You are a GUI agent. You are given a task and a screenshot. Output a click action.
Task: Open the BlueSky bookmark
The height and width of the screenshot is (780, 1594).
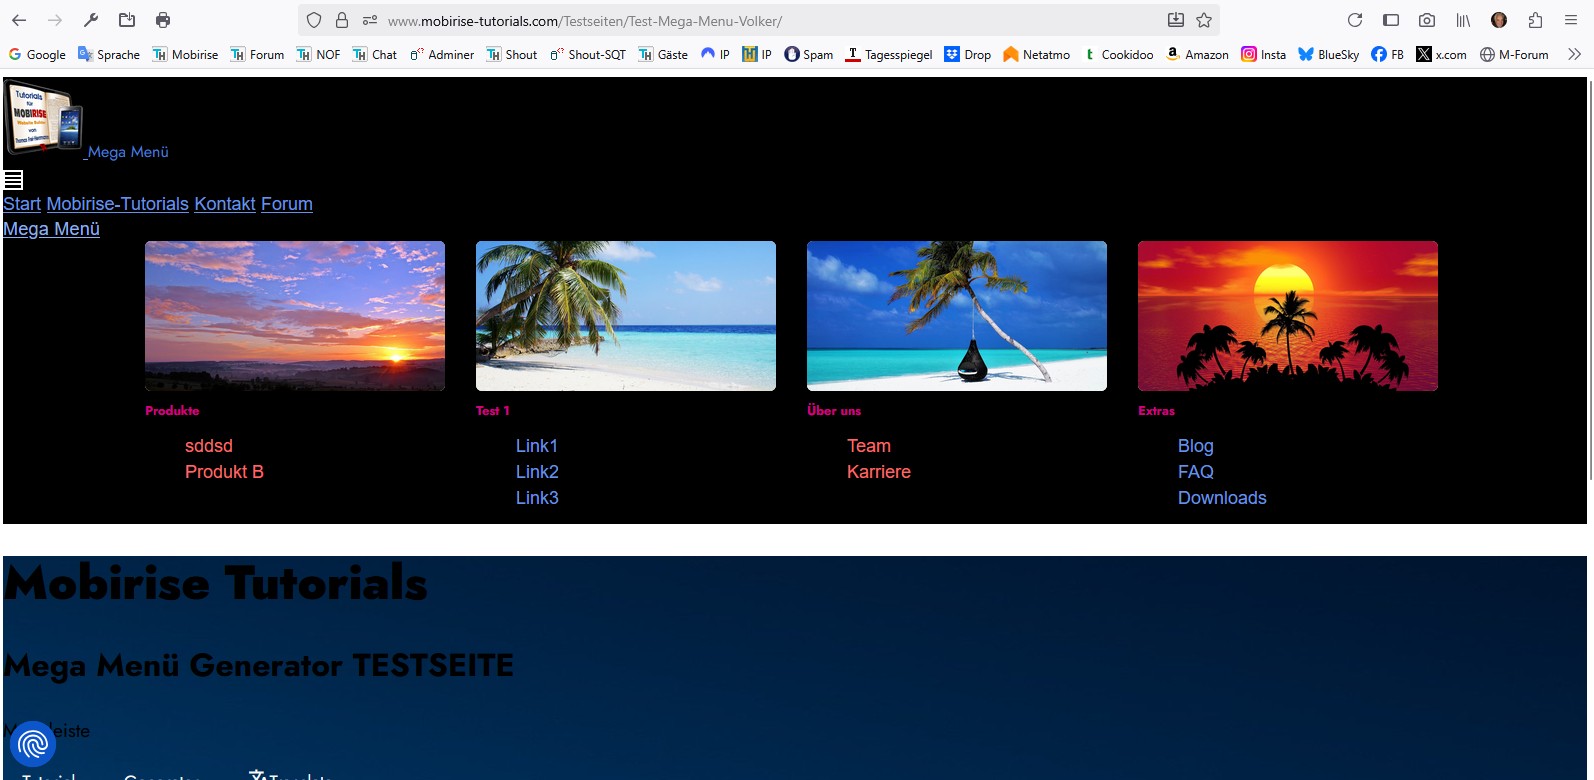(1328, 55)
